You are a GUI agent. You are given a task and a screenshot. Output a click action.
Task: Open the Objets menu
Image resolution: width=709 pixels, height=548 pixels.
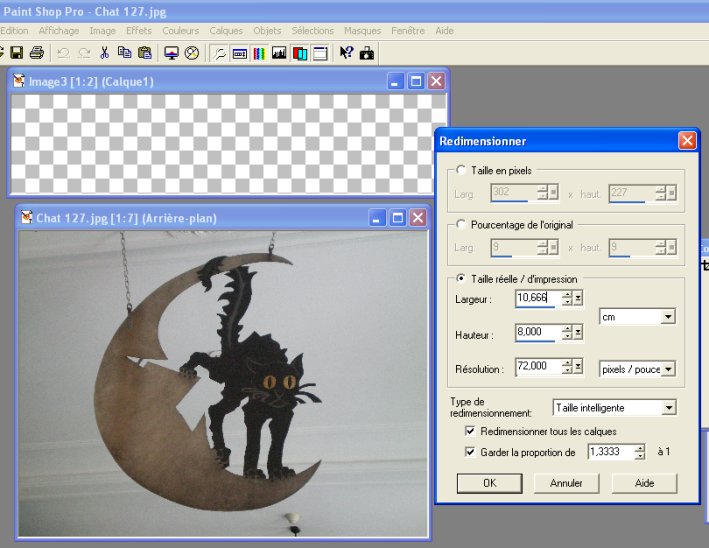[267, 31]
